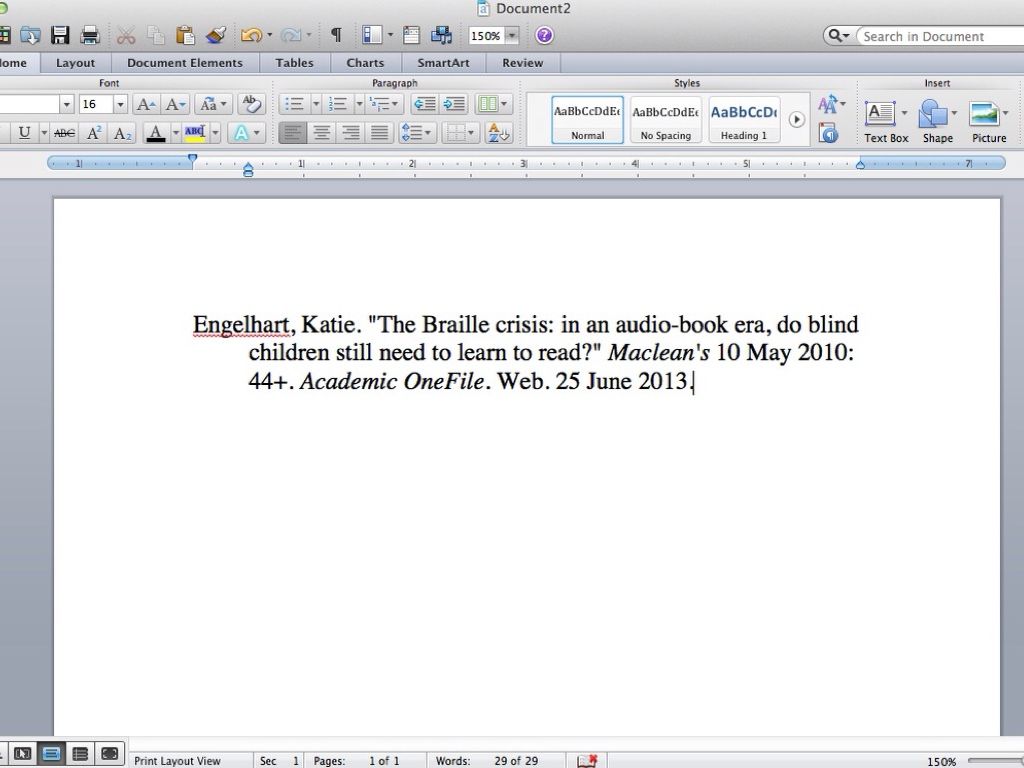Toggle Underline formatting
Viewport: 1024px width, 768px height.
pos(25,133)
